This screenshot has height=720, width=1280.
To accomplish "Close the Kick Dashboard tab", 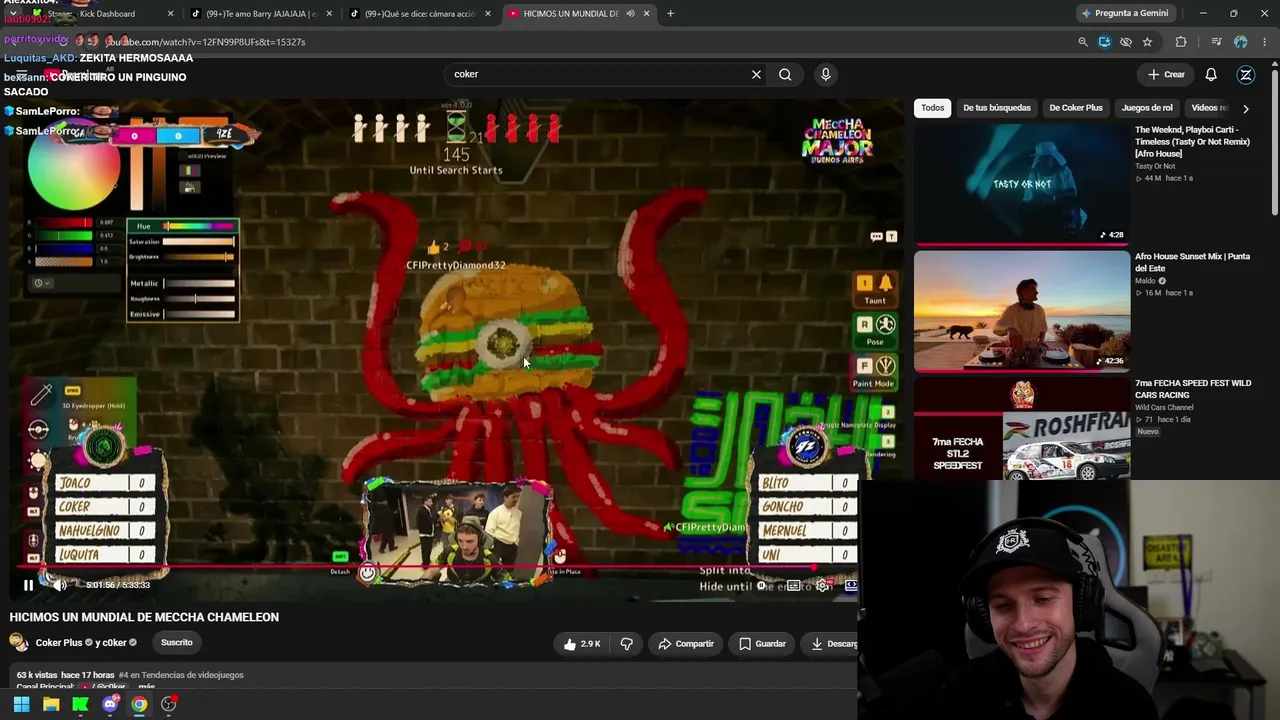I will (x=170, y=14).
